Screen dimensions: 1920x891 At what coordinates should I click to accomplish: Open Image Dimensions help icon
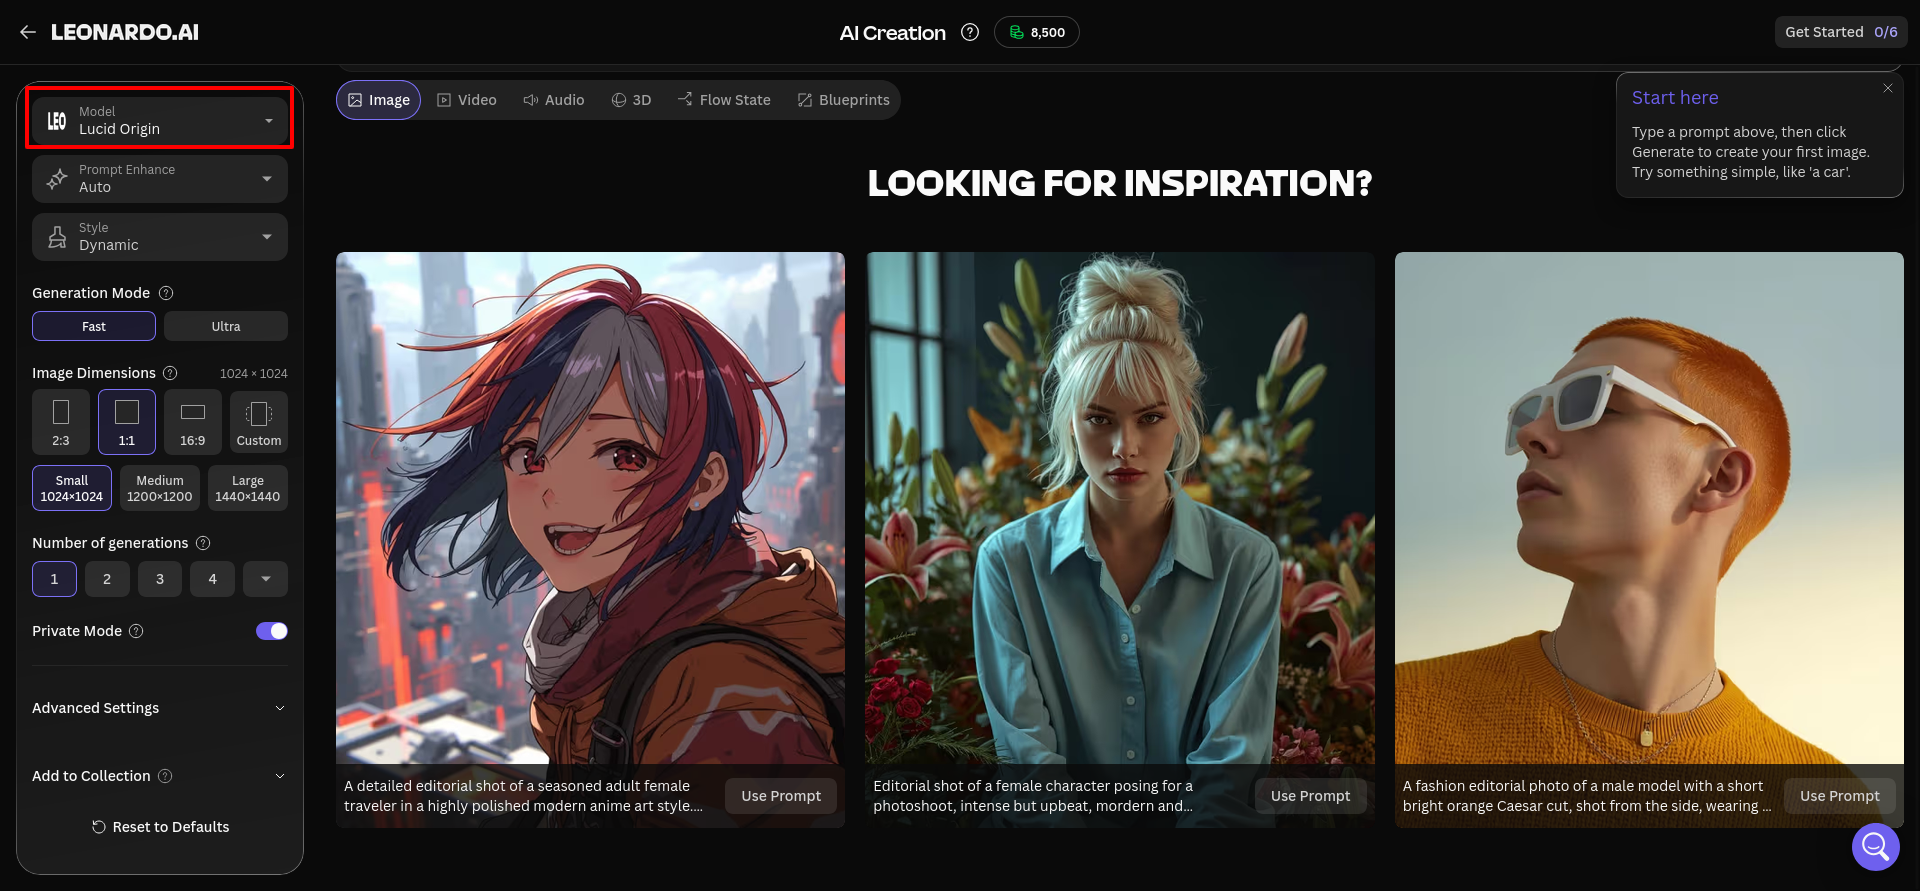(170, 373)
